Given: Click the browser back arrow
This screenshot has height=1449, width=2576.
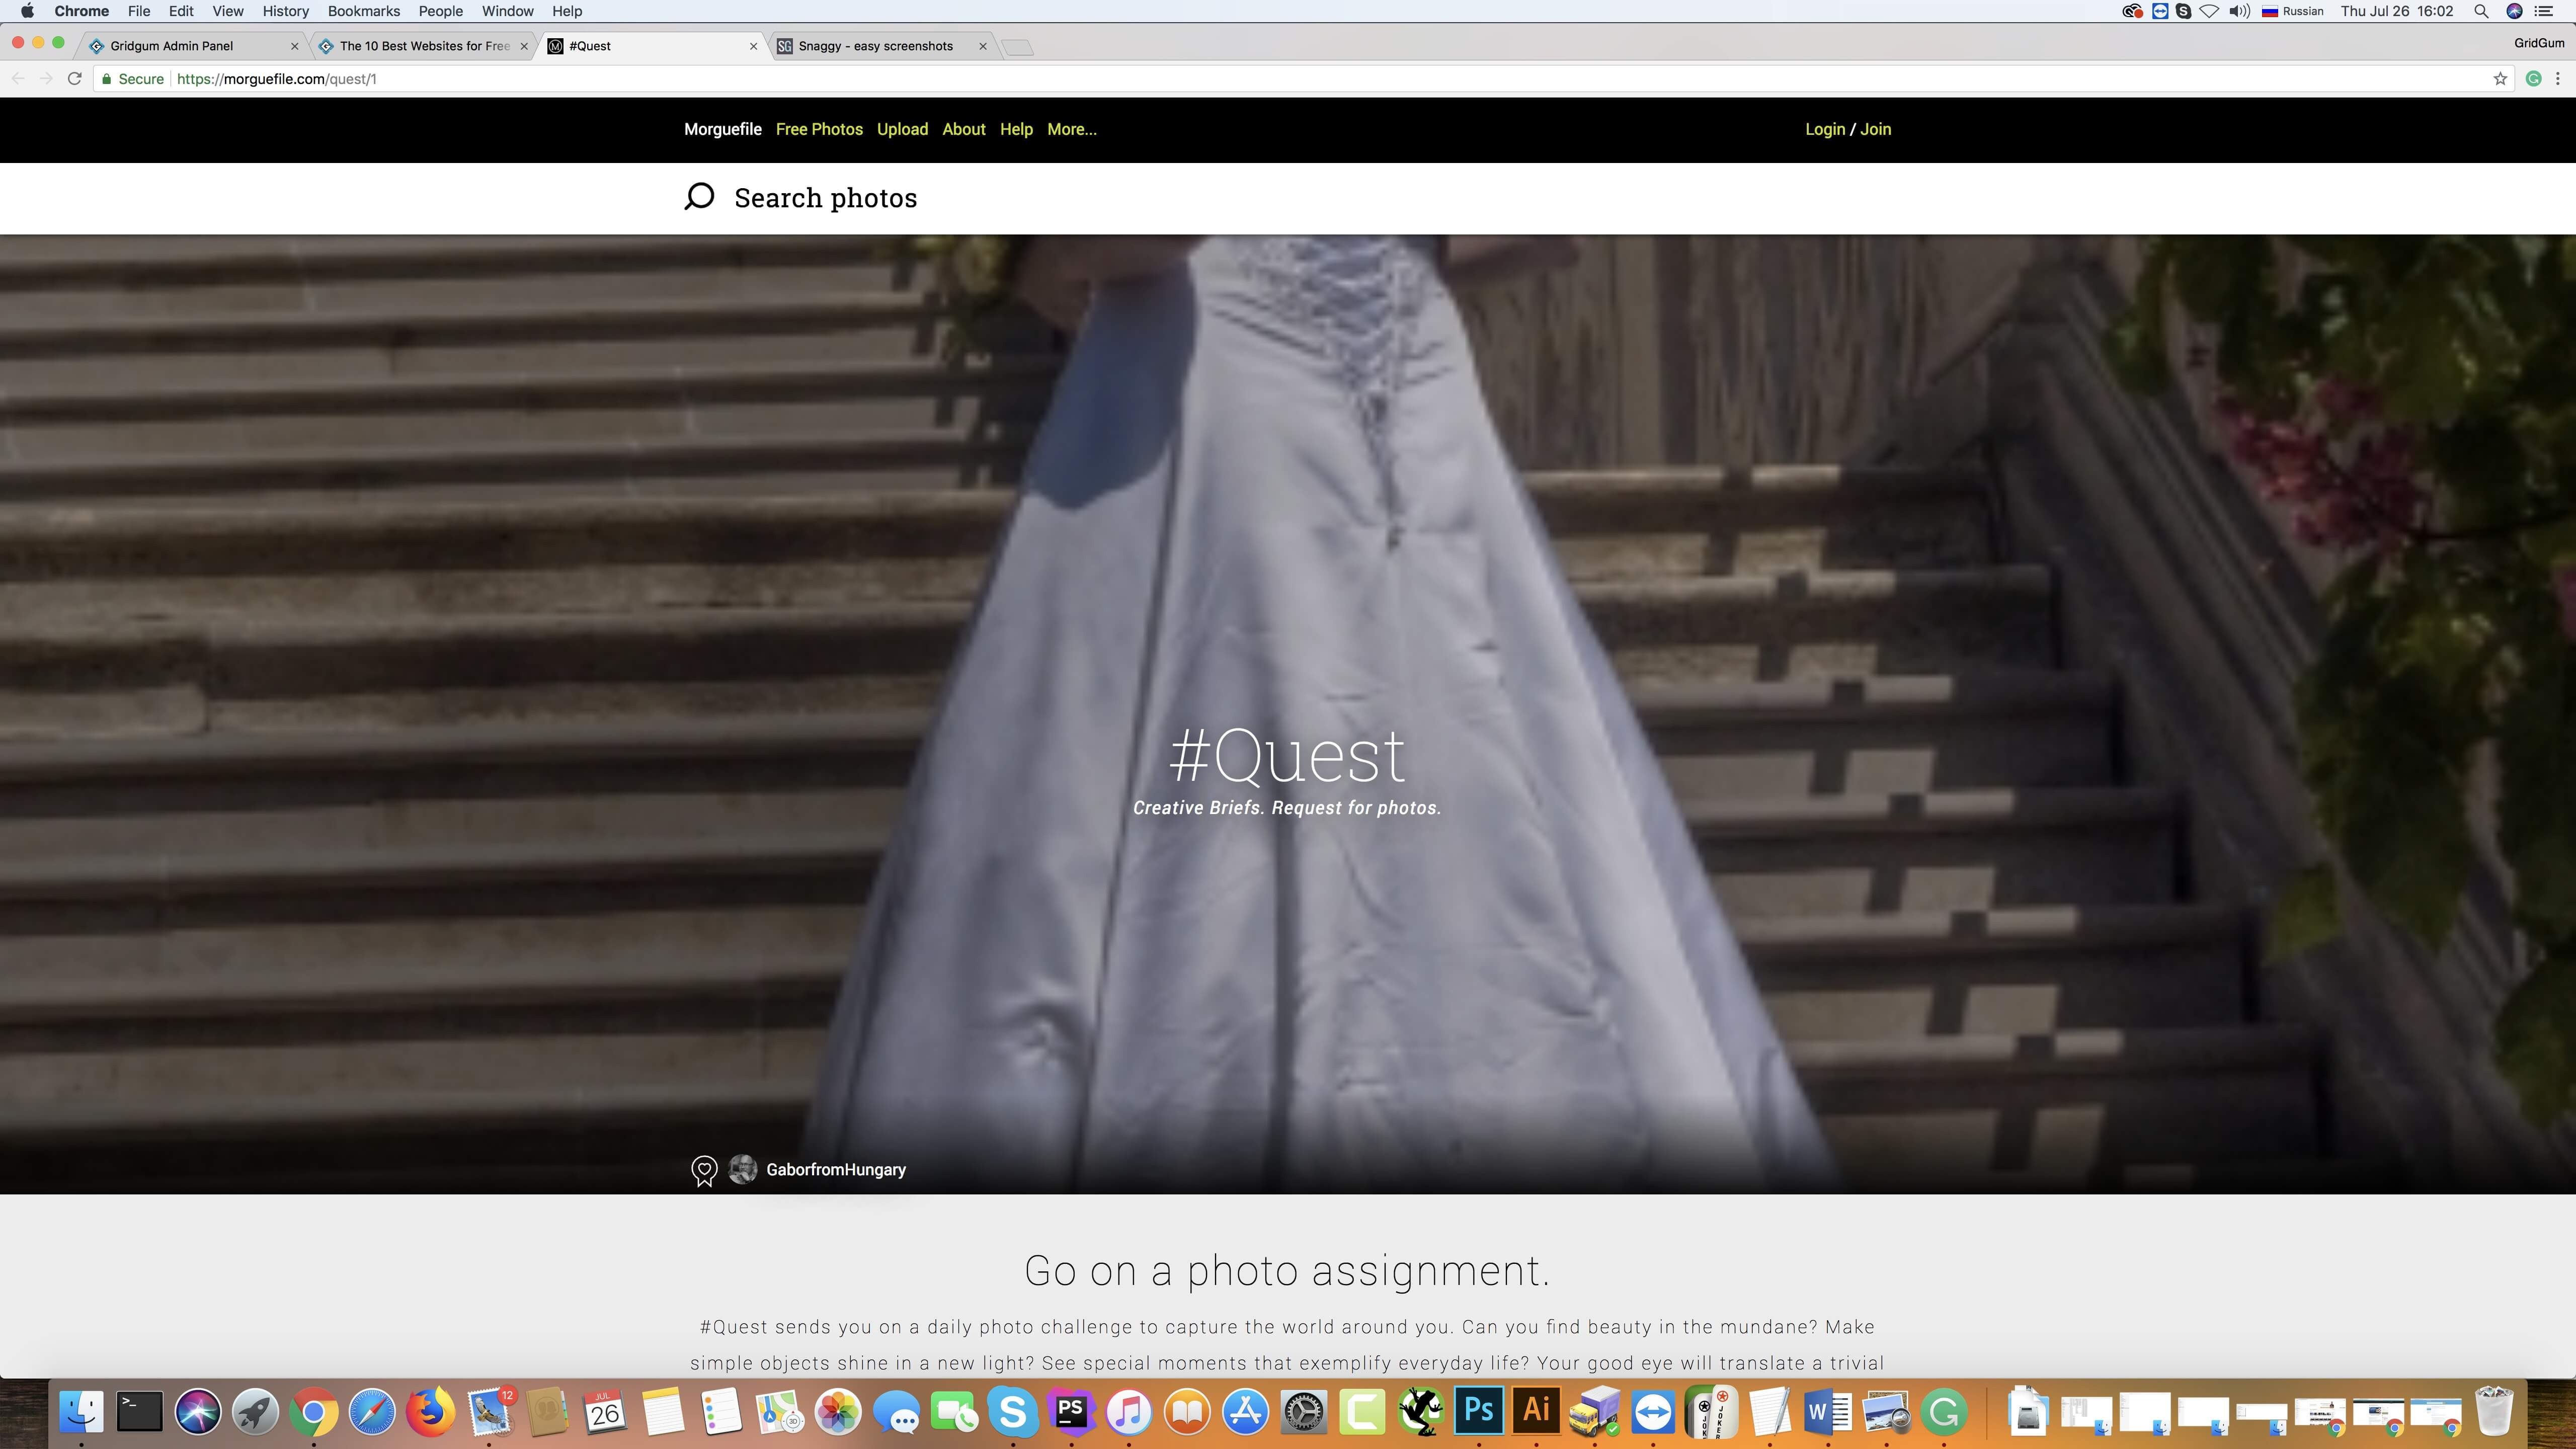Looking at the screenshot, I should [x=18, y=79].
